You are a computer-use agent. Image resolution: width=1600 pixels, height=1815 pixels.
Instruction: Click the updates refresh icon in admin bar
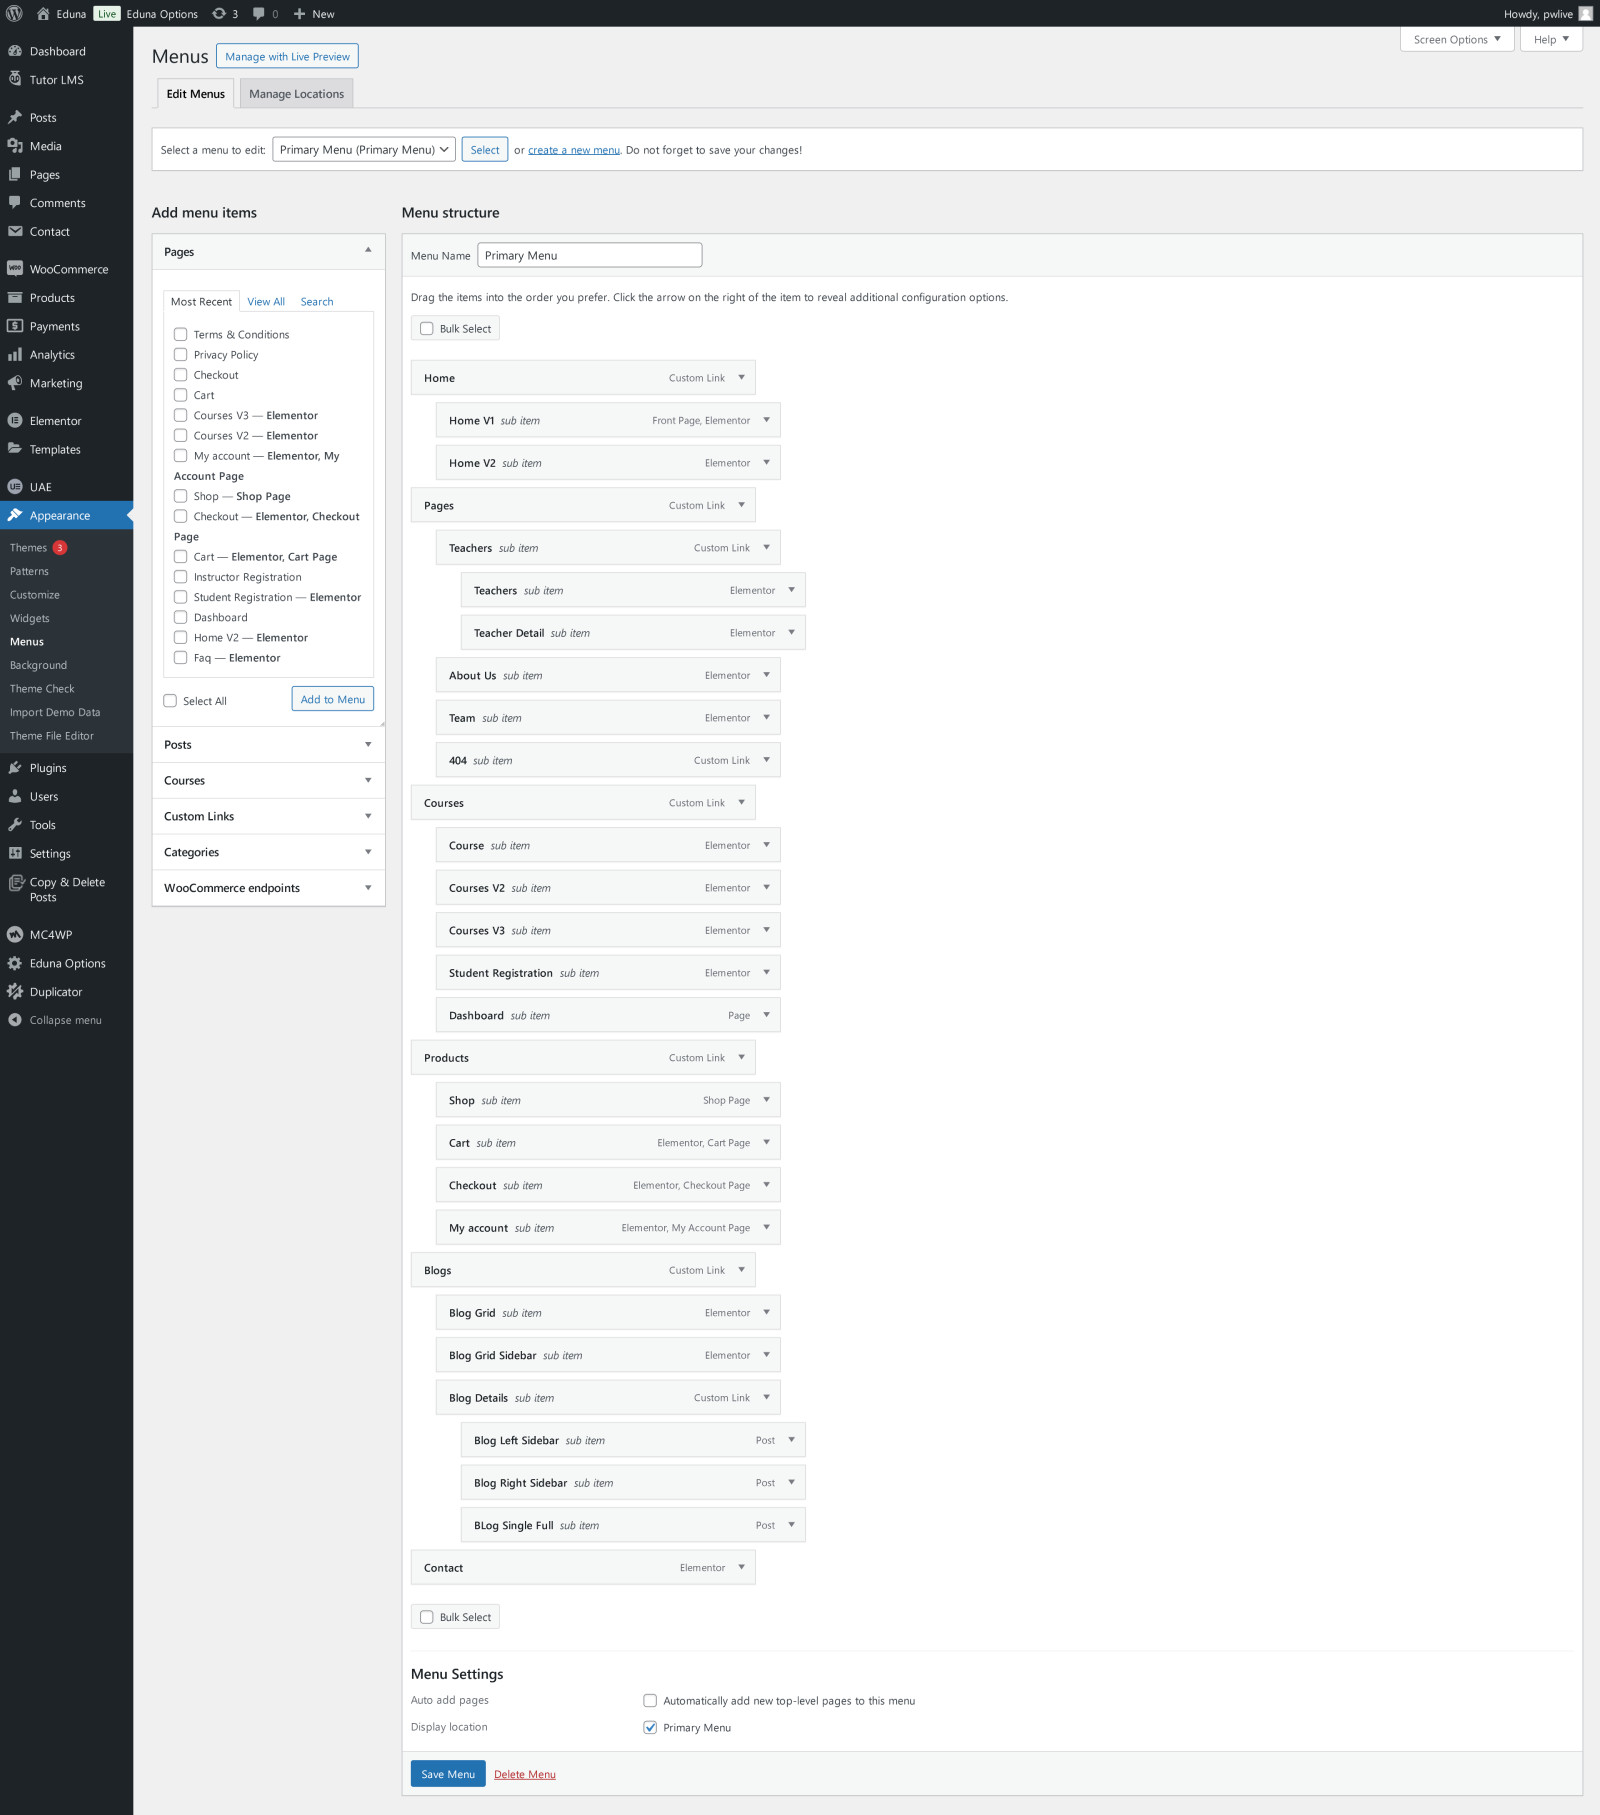tap(219, 14)
